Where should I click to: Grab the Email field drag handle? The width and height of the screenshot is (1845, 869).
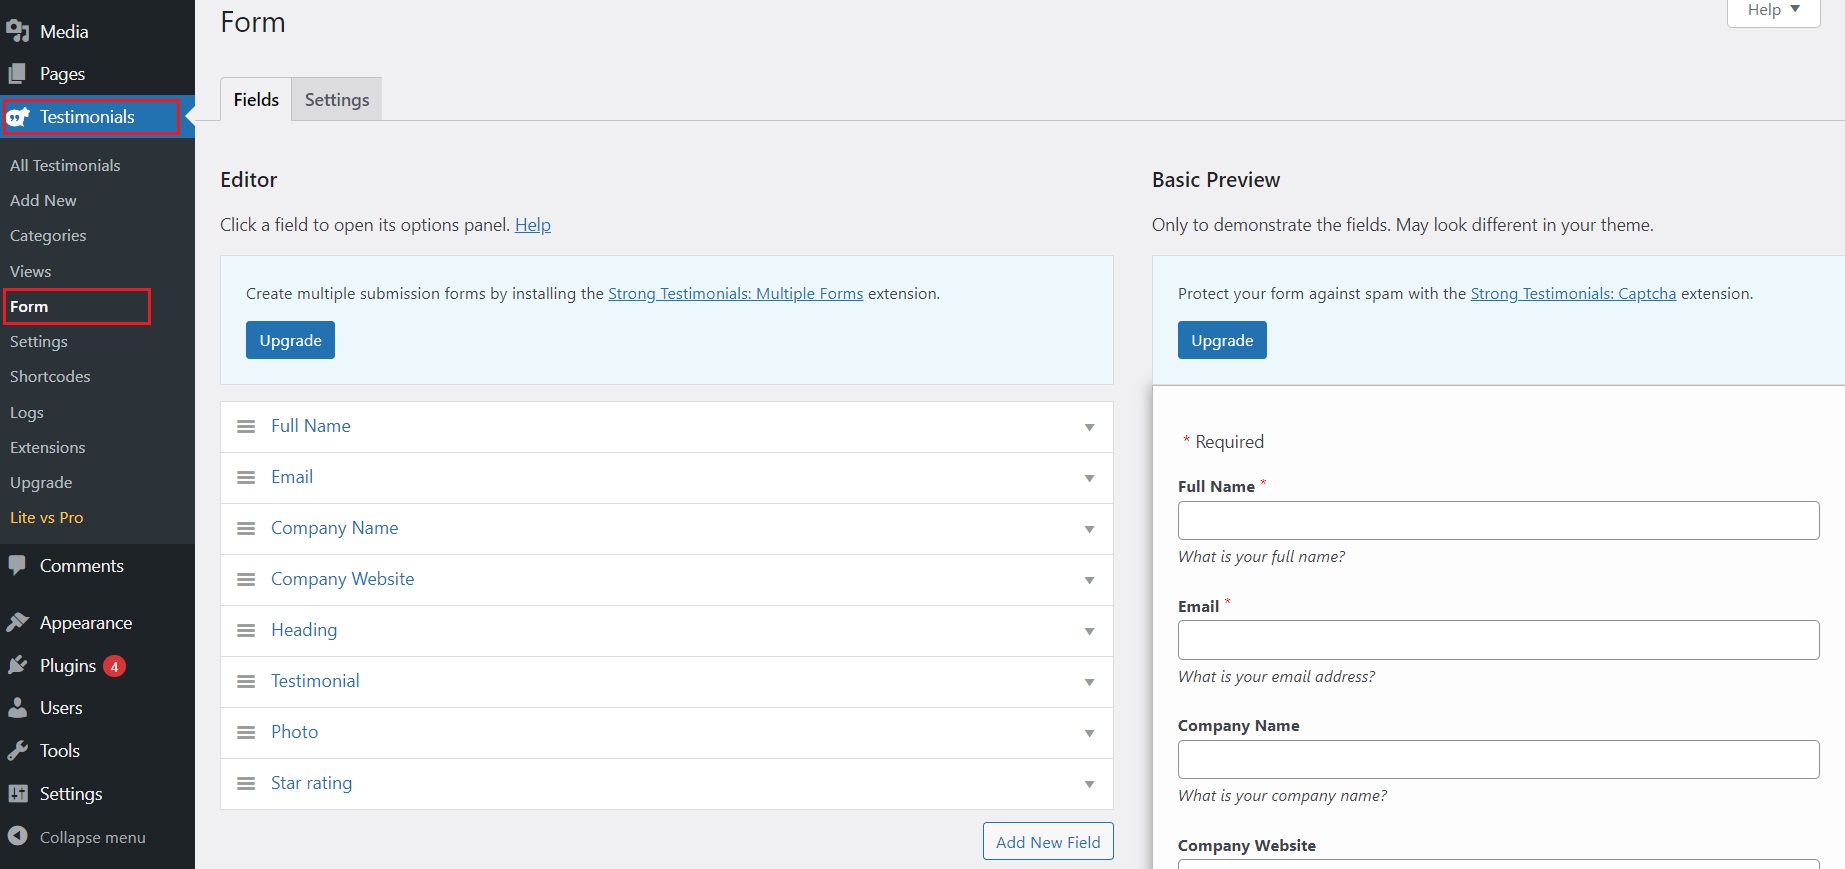246,477
